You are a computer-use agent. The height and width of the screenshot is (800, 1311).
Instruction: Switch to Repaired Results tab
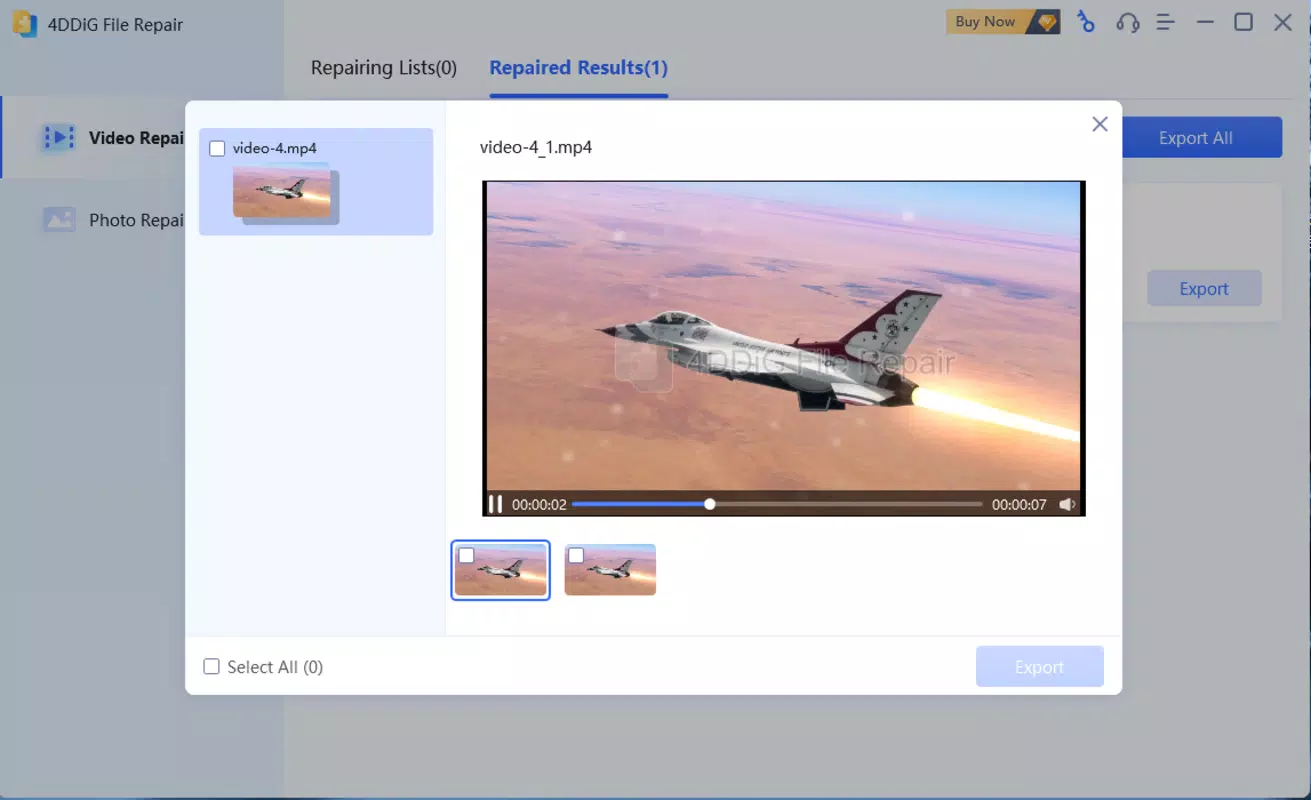[578, 68]
